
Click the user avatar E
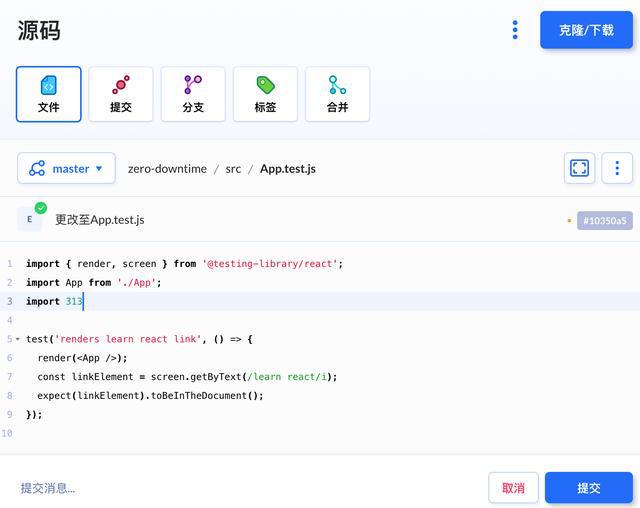[x=29, y=220]
